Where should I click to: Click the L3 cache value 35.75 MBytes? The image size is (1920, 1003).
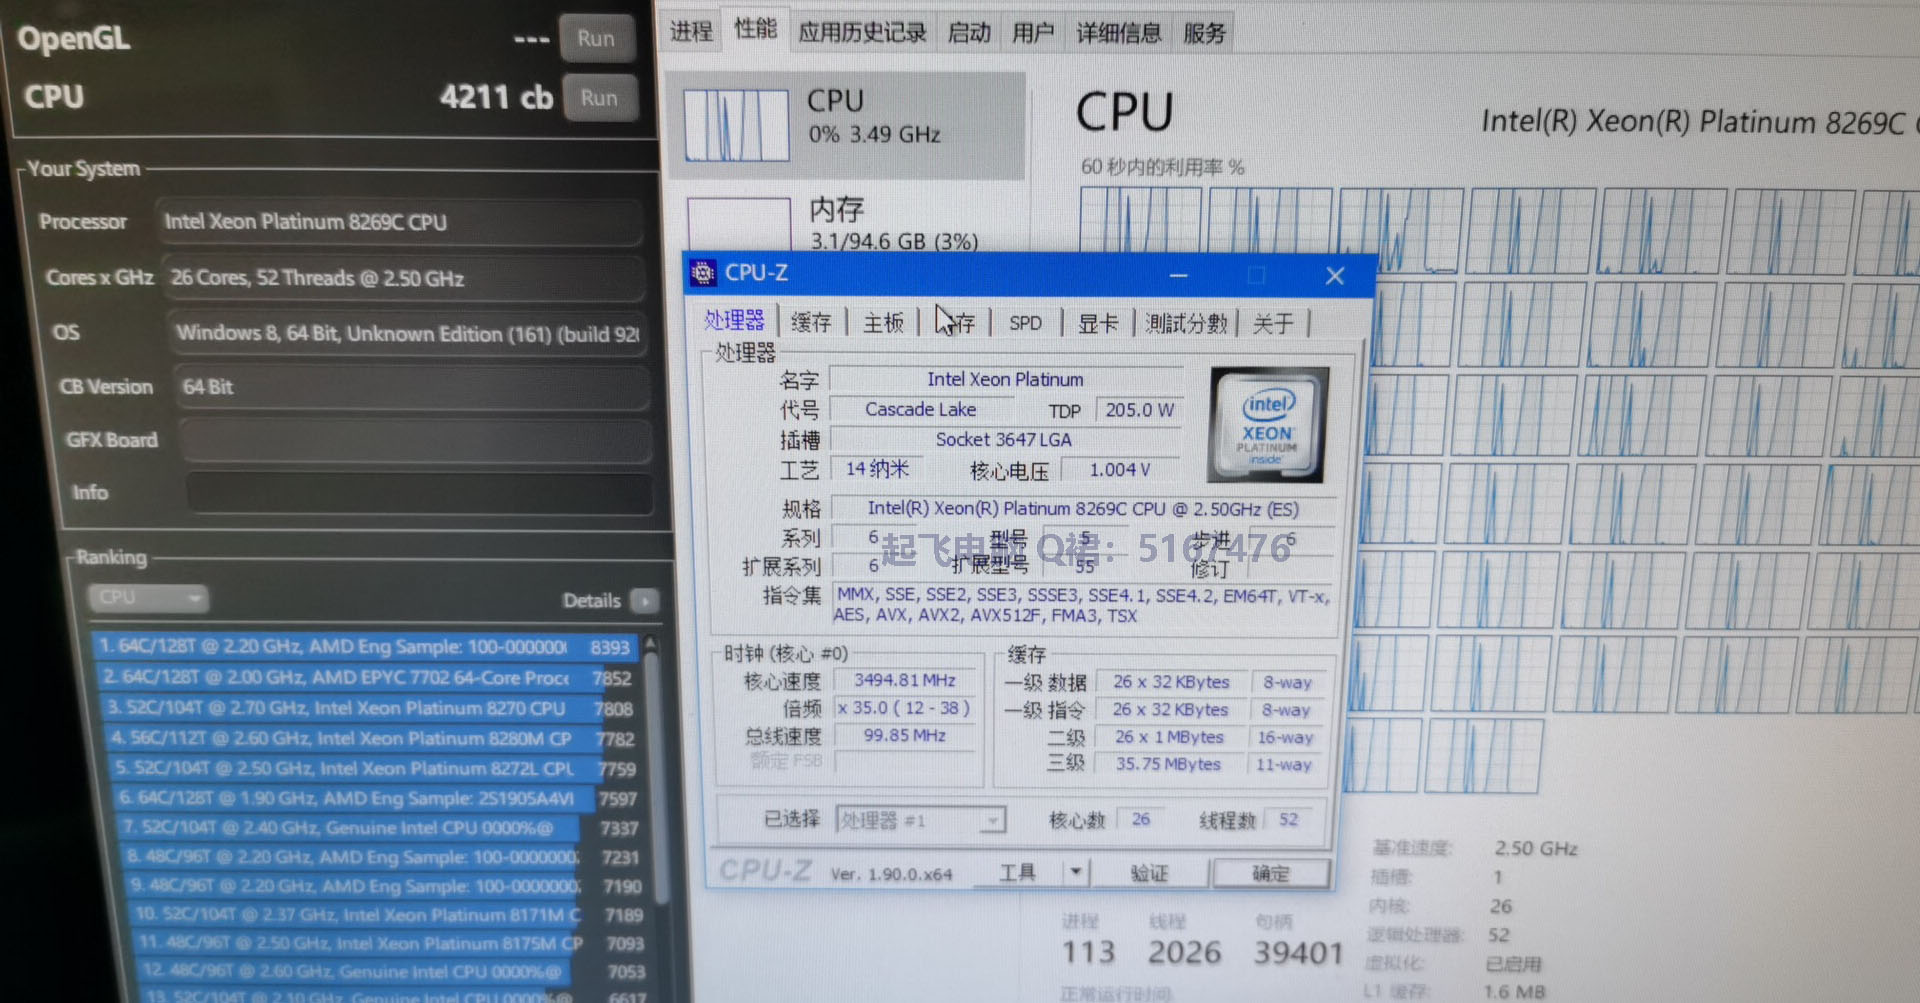pos(1168,764)
